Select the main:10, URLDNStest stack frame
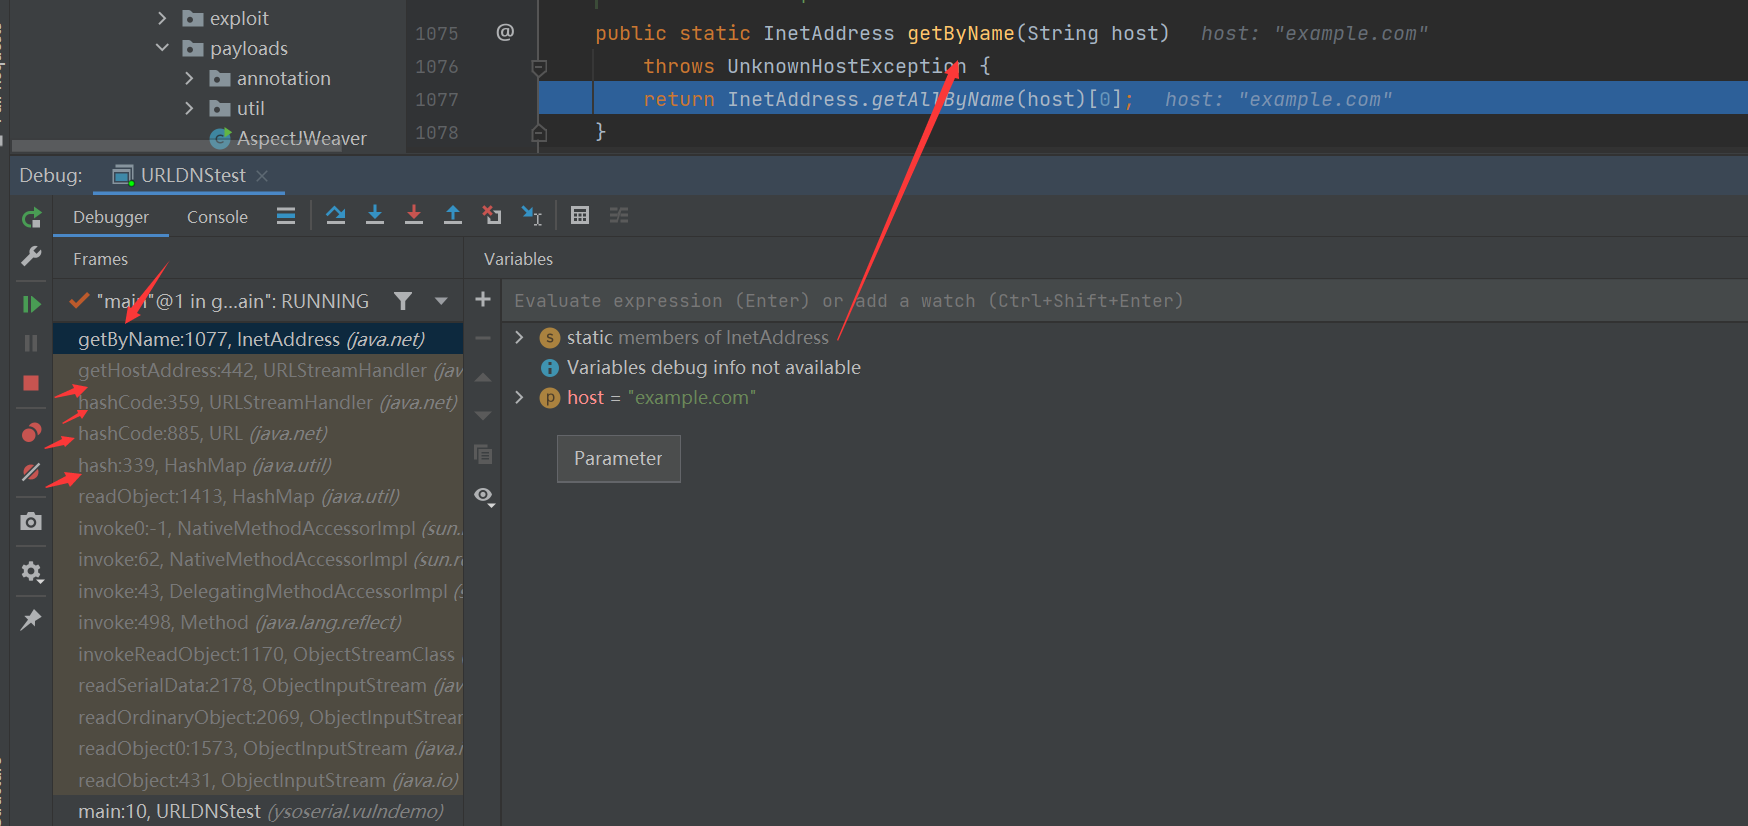1748x826 pixels. pyautogui.click(x=260, y=811)
